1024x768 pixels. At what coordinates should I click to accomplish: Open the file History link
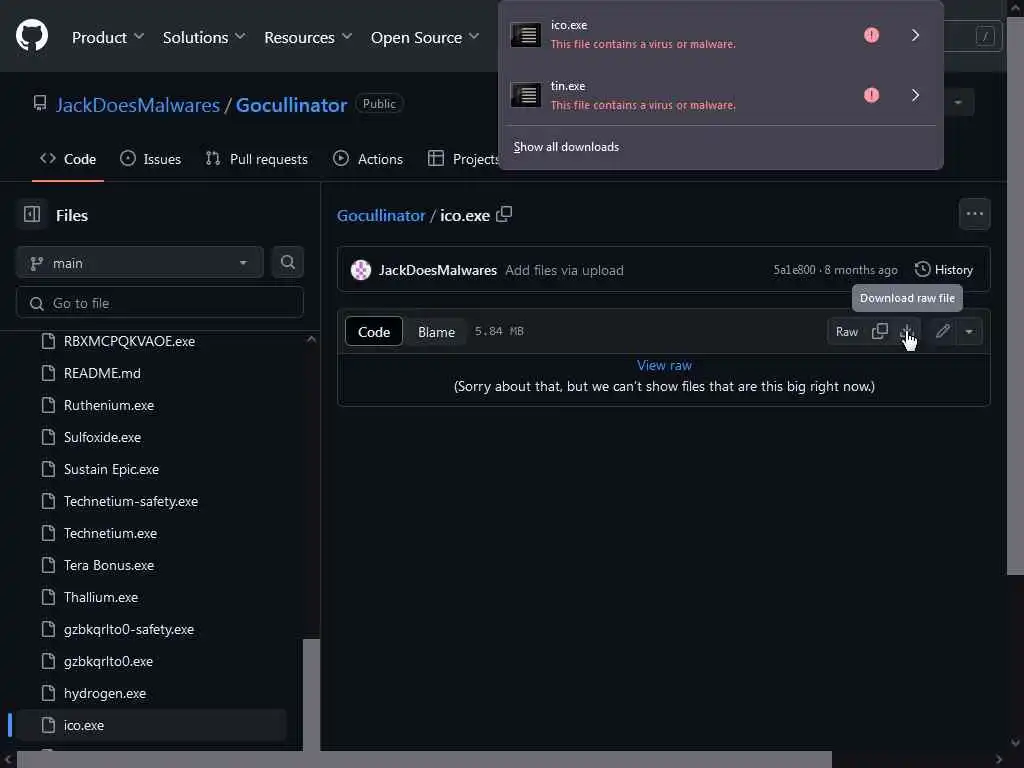pyautogui.click(x=944, y=270)
